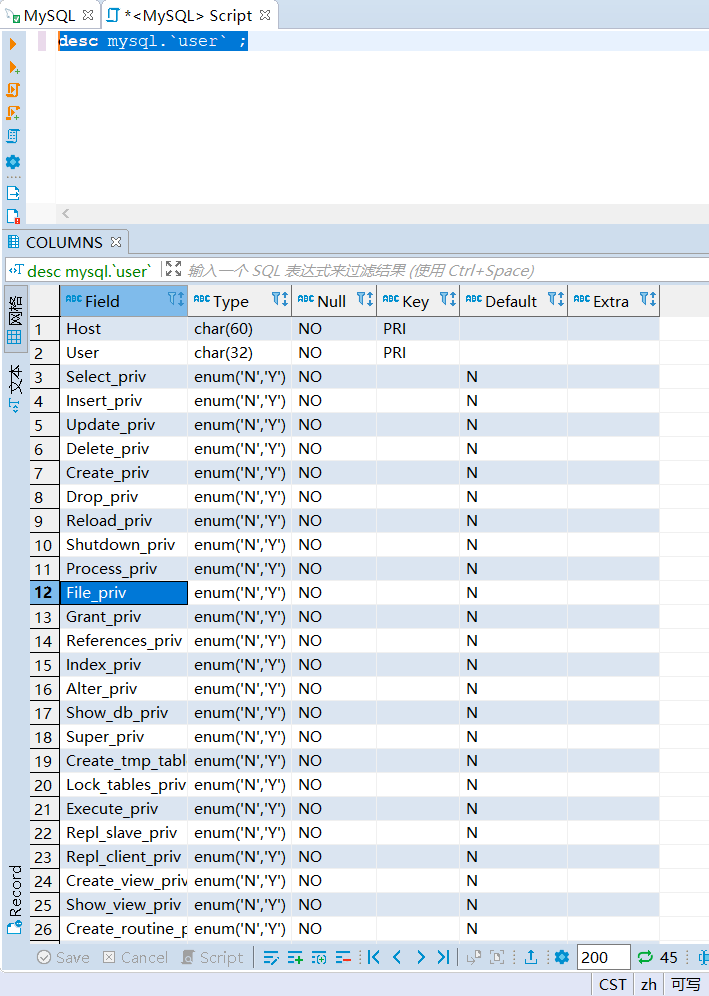Refresh the result set using green arrows
This screenshot has height=996, width=709.
(x=645, y=957)
